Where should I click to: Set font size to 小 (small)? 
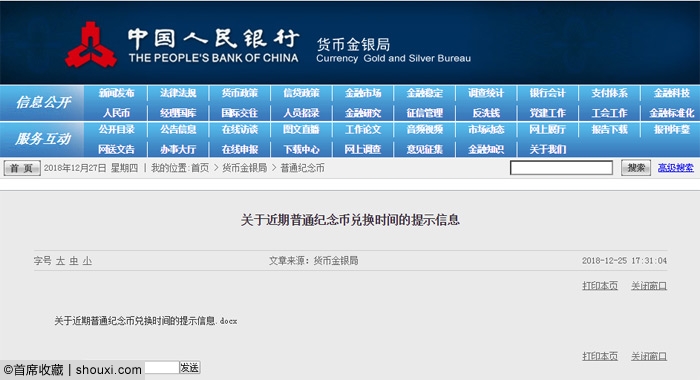(87, 261)
